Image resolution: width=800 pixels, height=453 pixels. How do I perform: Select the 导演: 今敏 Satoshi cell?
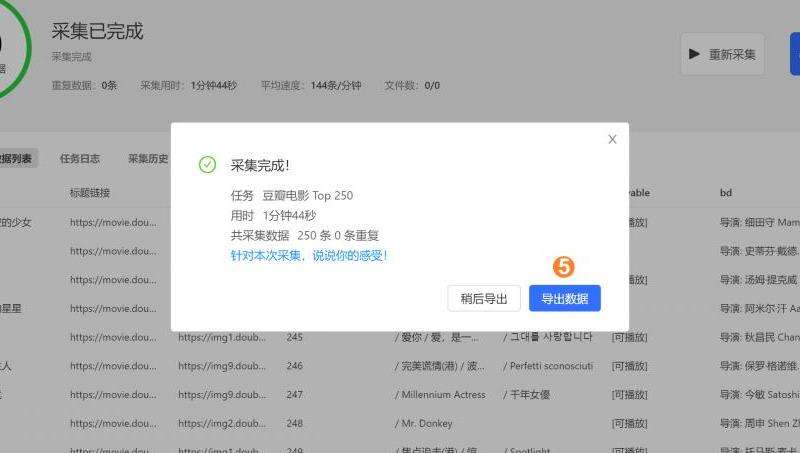(759, 395)
